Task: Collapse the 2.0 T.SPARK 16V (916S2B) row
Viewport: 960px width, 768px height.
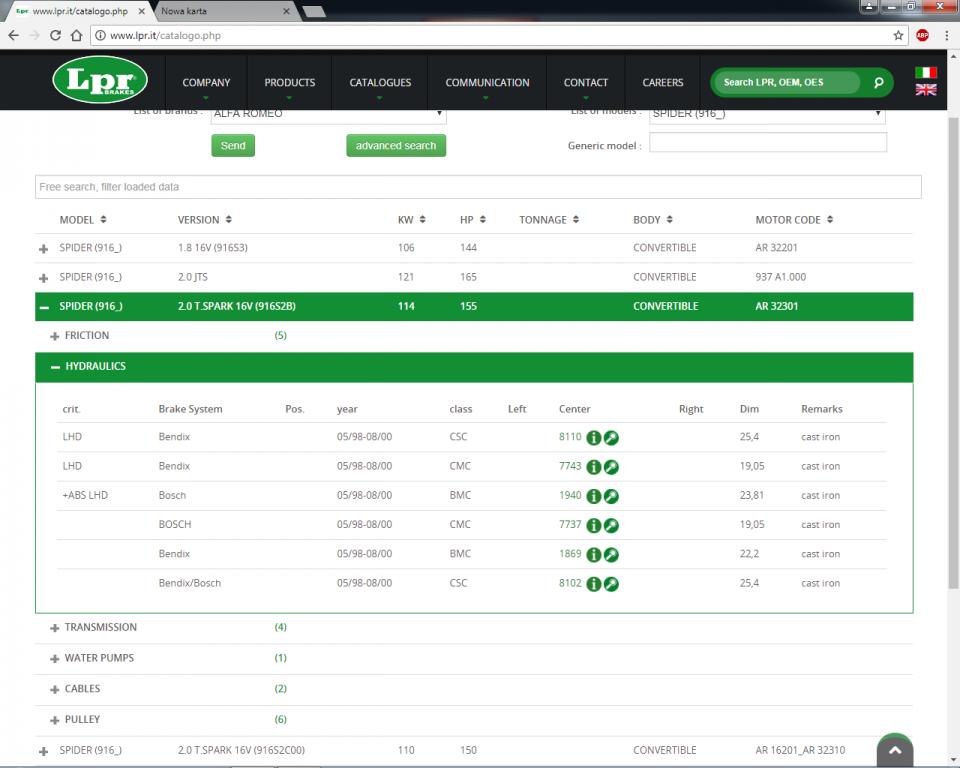Action: click(x=44, y=307)
